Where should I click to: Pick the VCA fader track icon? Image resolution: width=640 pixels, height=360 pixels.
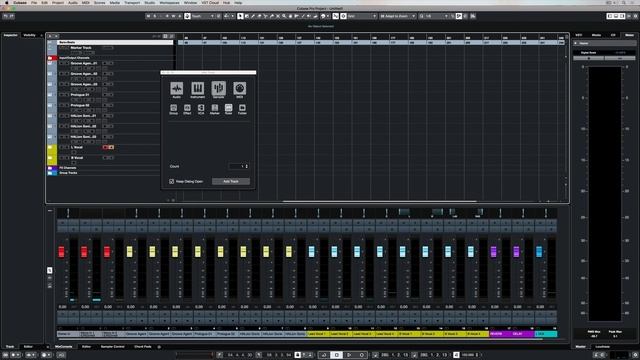201,108
